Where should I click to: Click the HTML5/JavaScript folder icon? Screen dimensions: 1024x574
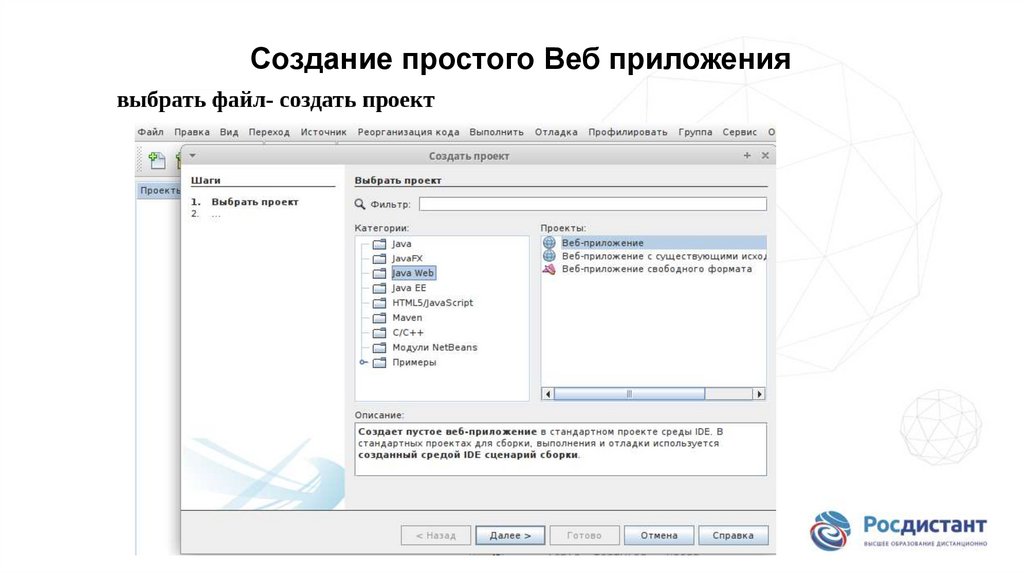tap(379, 303)
